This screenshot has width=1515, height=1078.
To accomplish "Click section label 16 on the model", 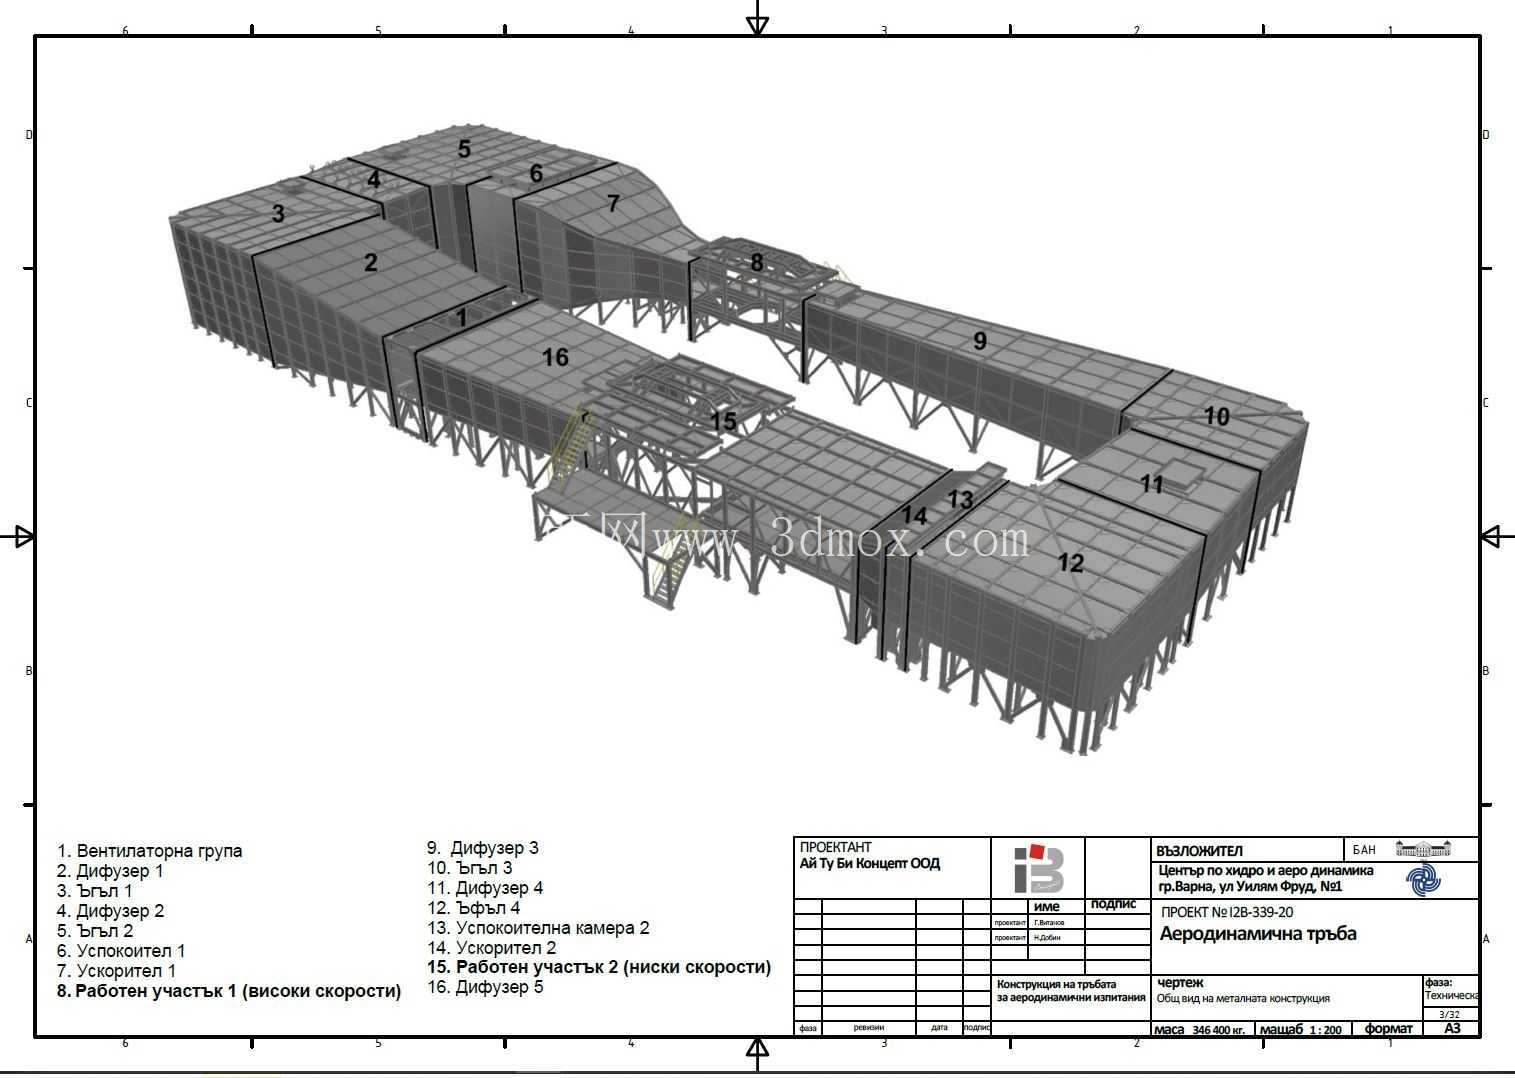I will (555, 357).
